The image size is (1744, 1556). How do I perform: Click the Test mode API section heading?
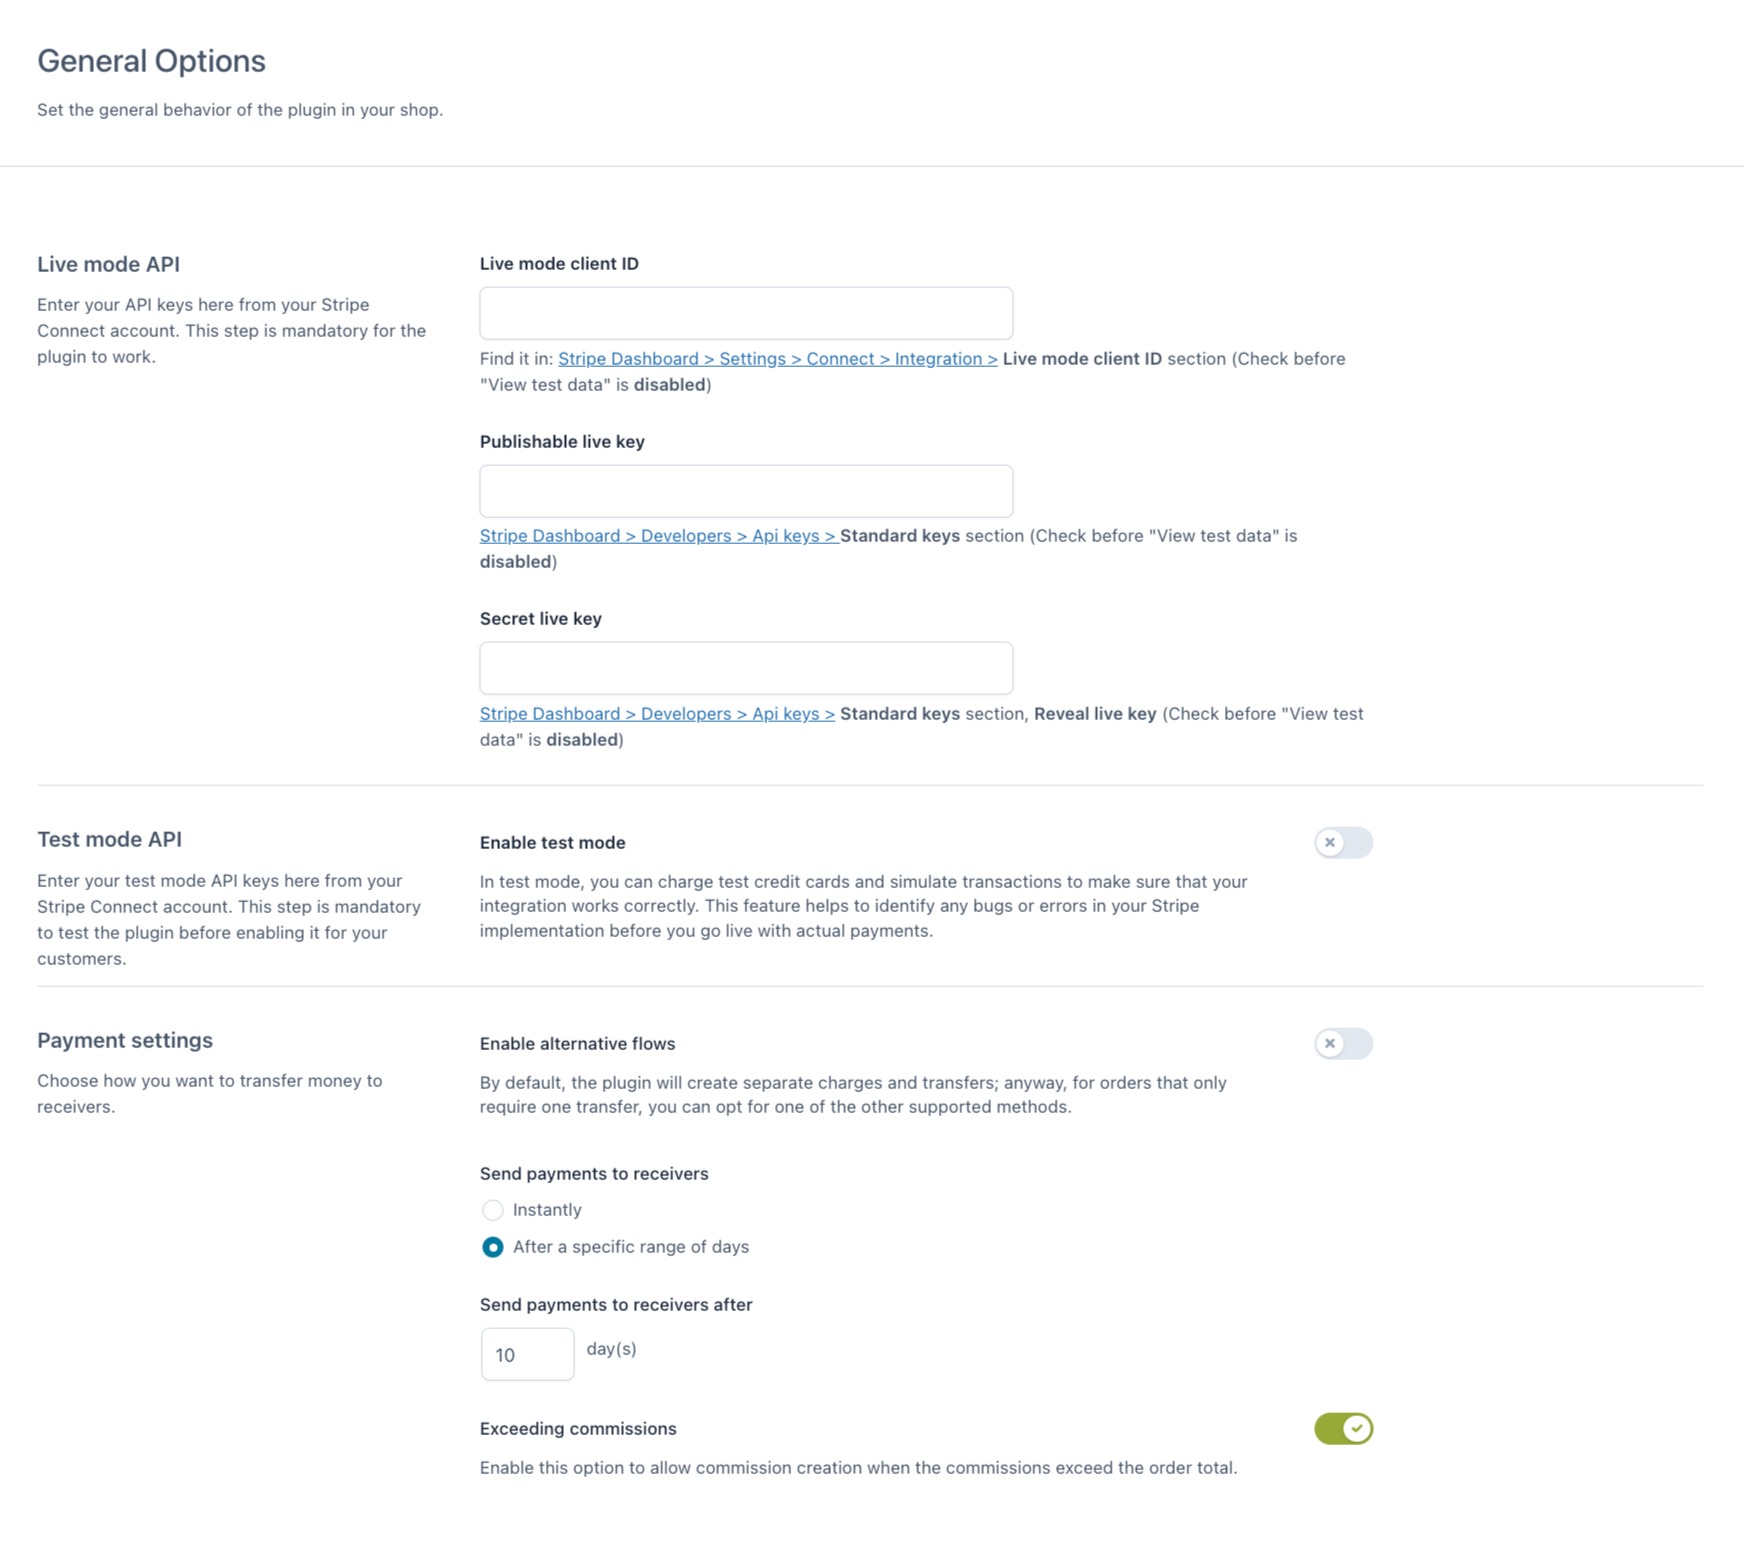click(x=109, y=840)
